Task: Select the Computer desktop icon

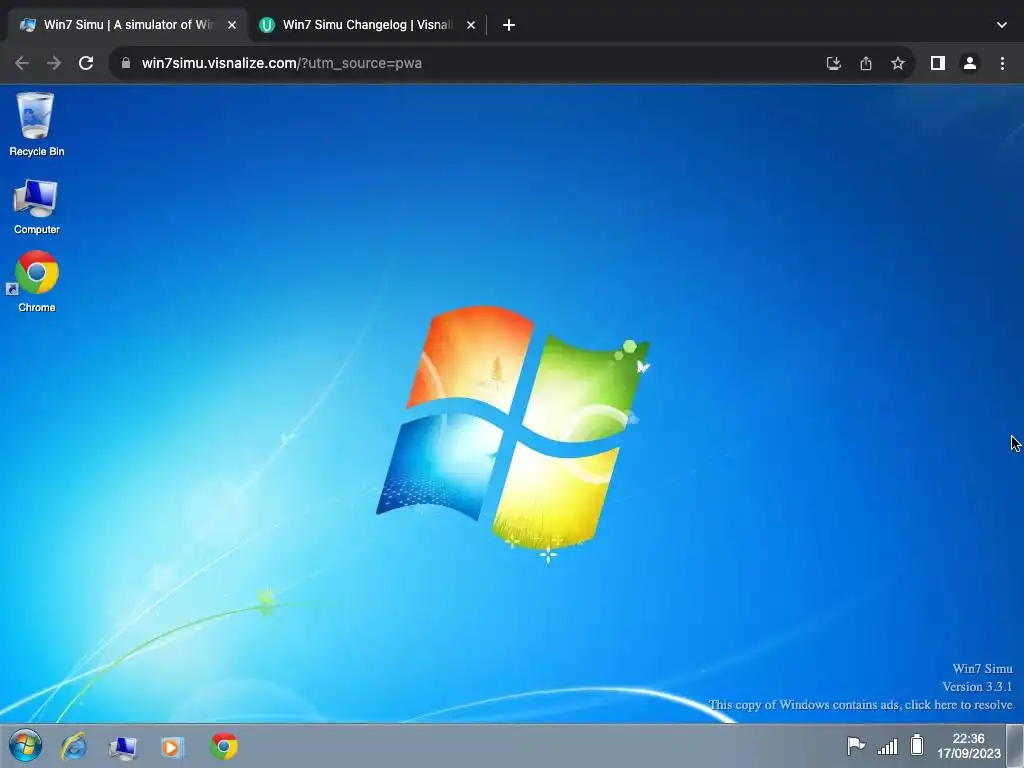Action: click(x=36, y=206)
